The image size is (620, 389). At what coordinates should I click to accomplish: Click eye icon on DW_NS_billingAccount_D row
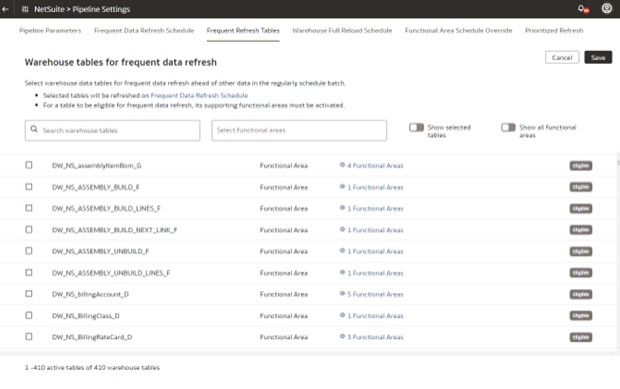click(342, 294)
